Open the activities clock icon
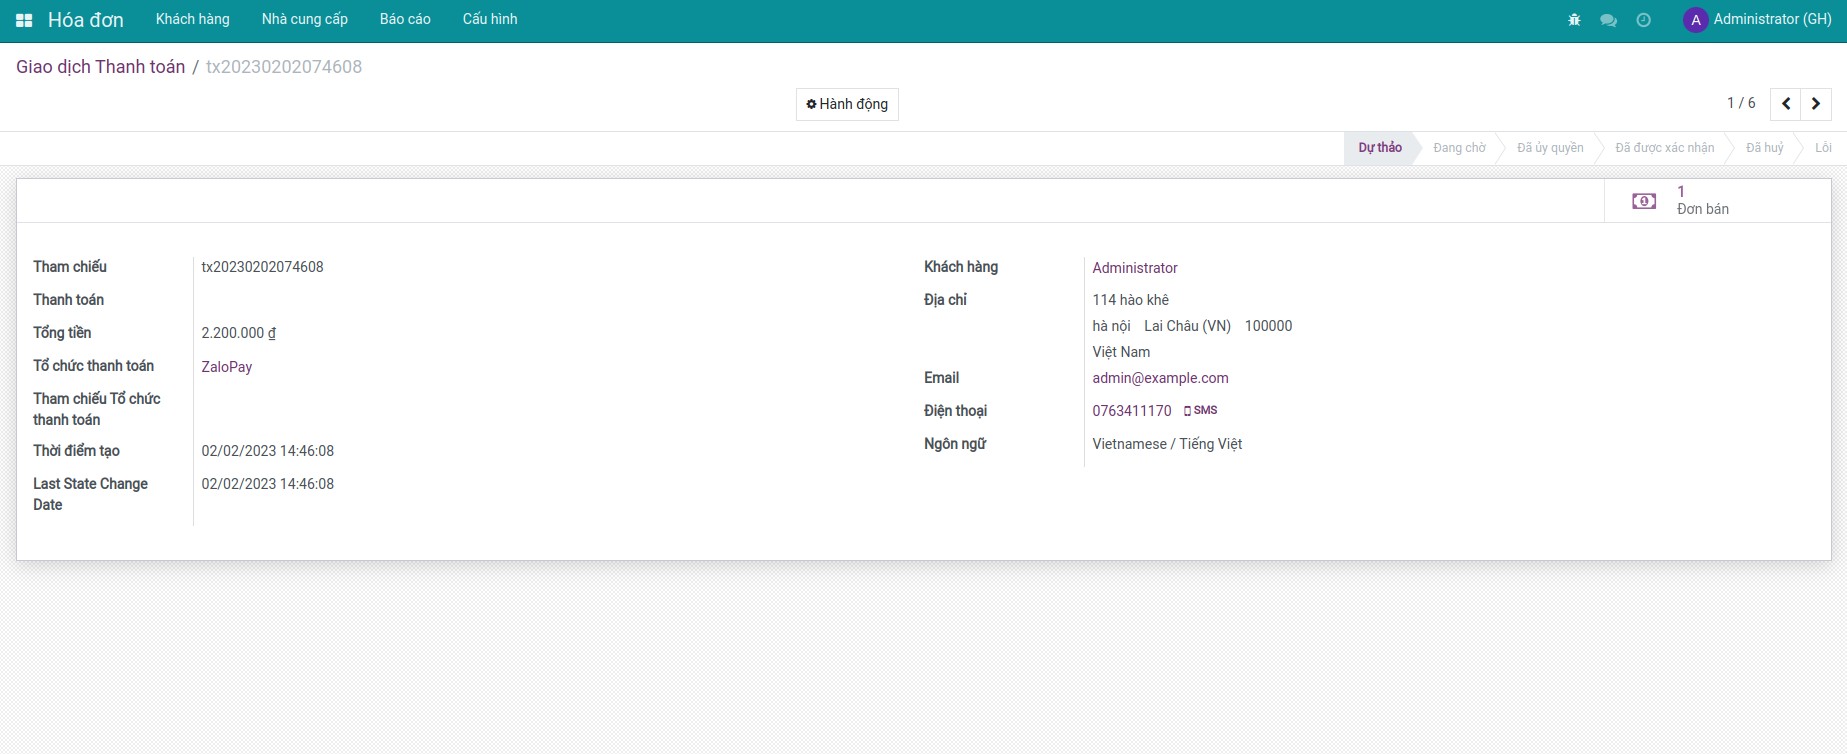 tap(1643, 20)
